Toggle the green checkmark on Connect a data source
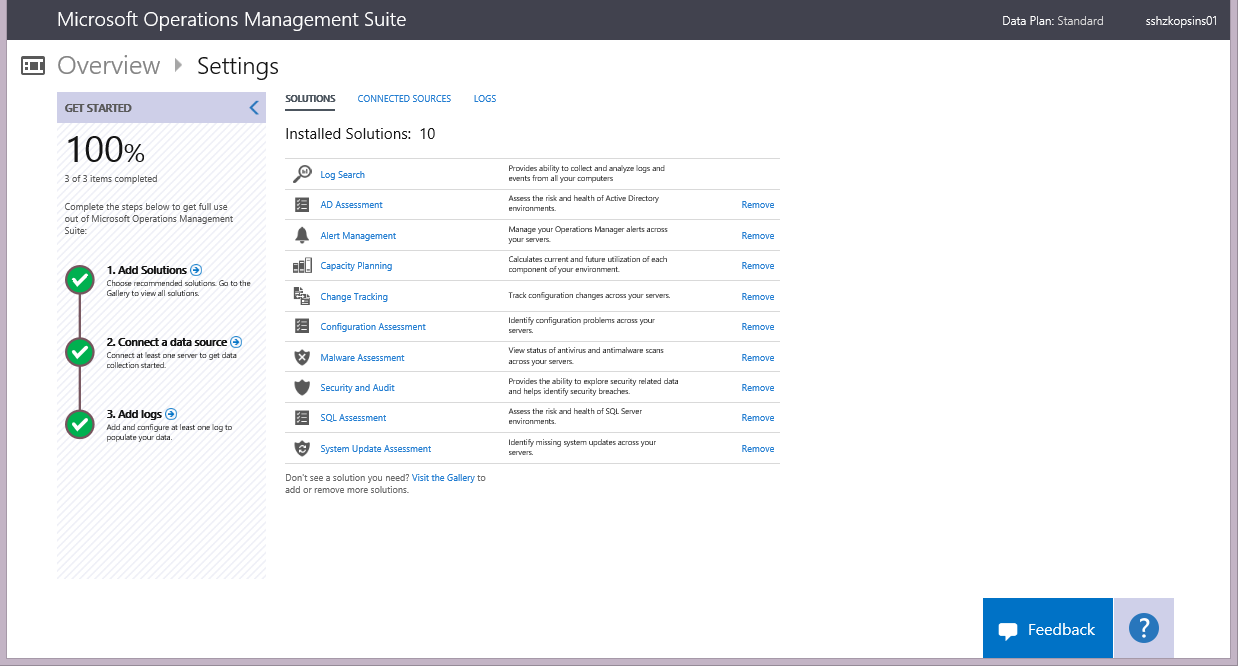This screenshot has width=1238, height=666. pyautogui.click(x=79, y=352)
